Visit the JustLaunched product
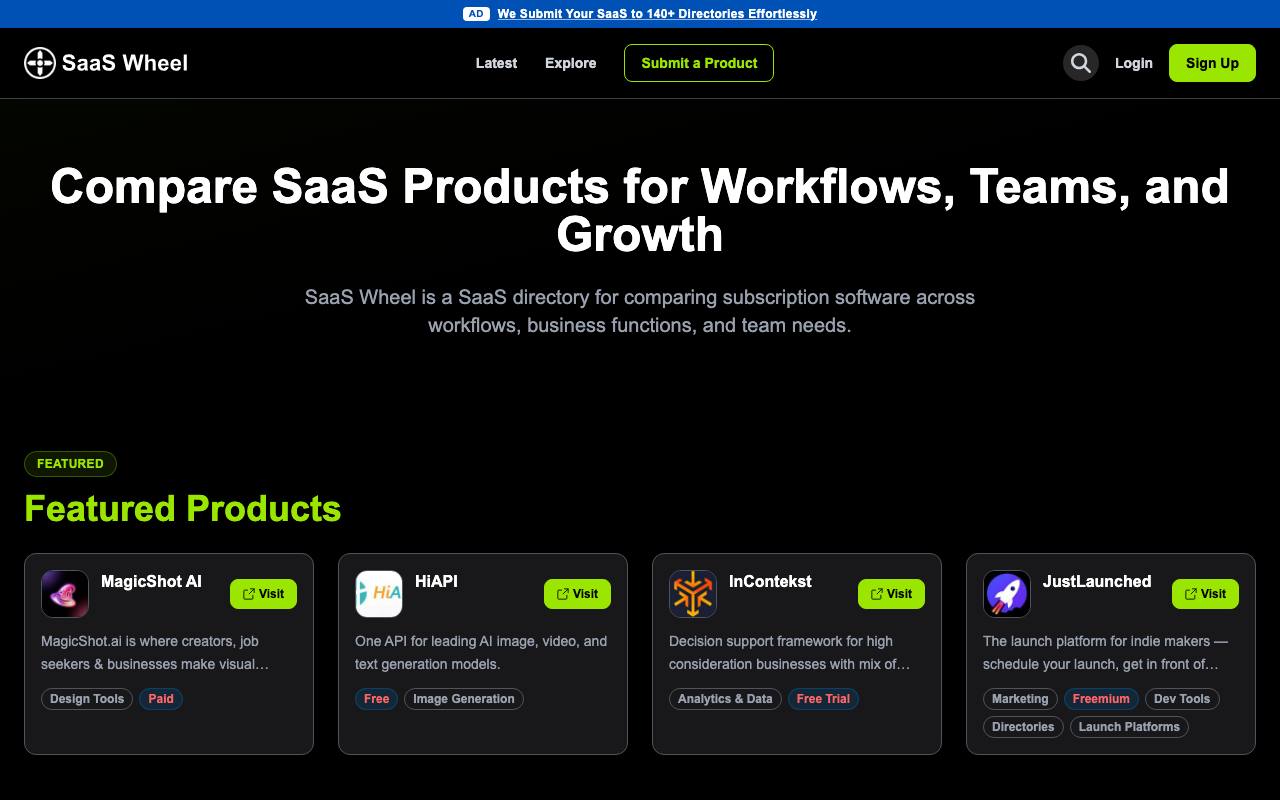This screenshot has width=1280, height=800. [x=1205, y=594]
